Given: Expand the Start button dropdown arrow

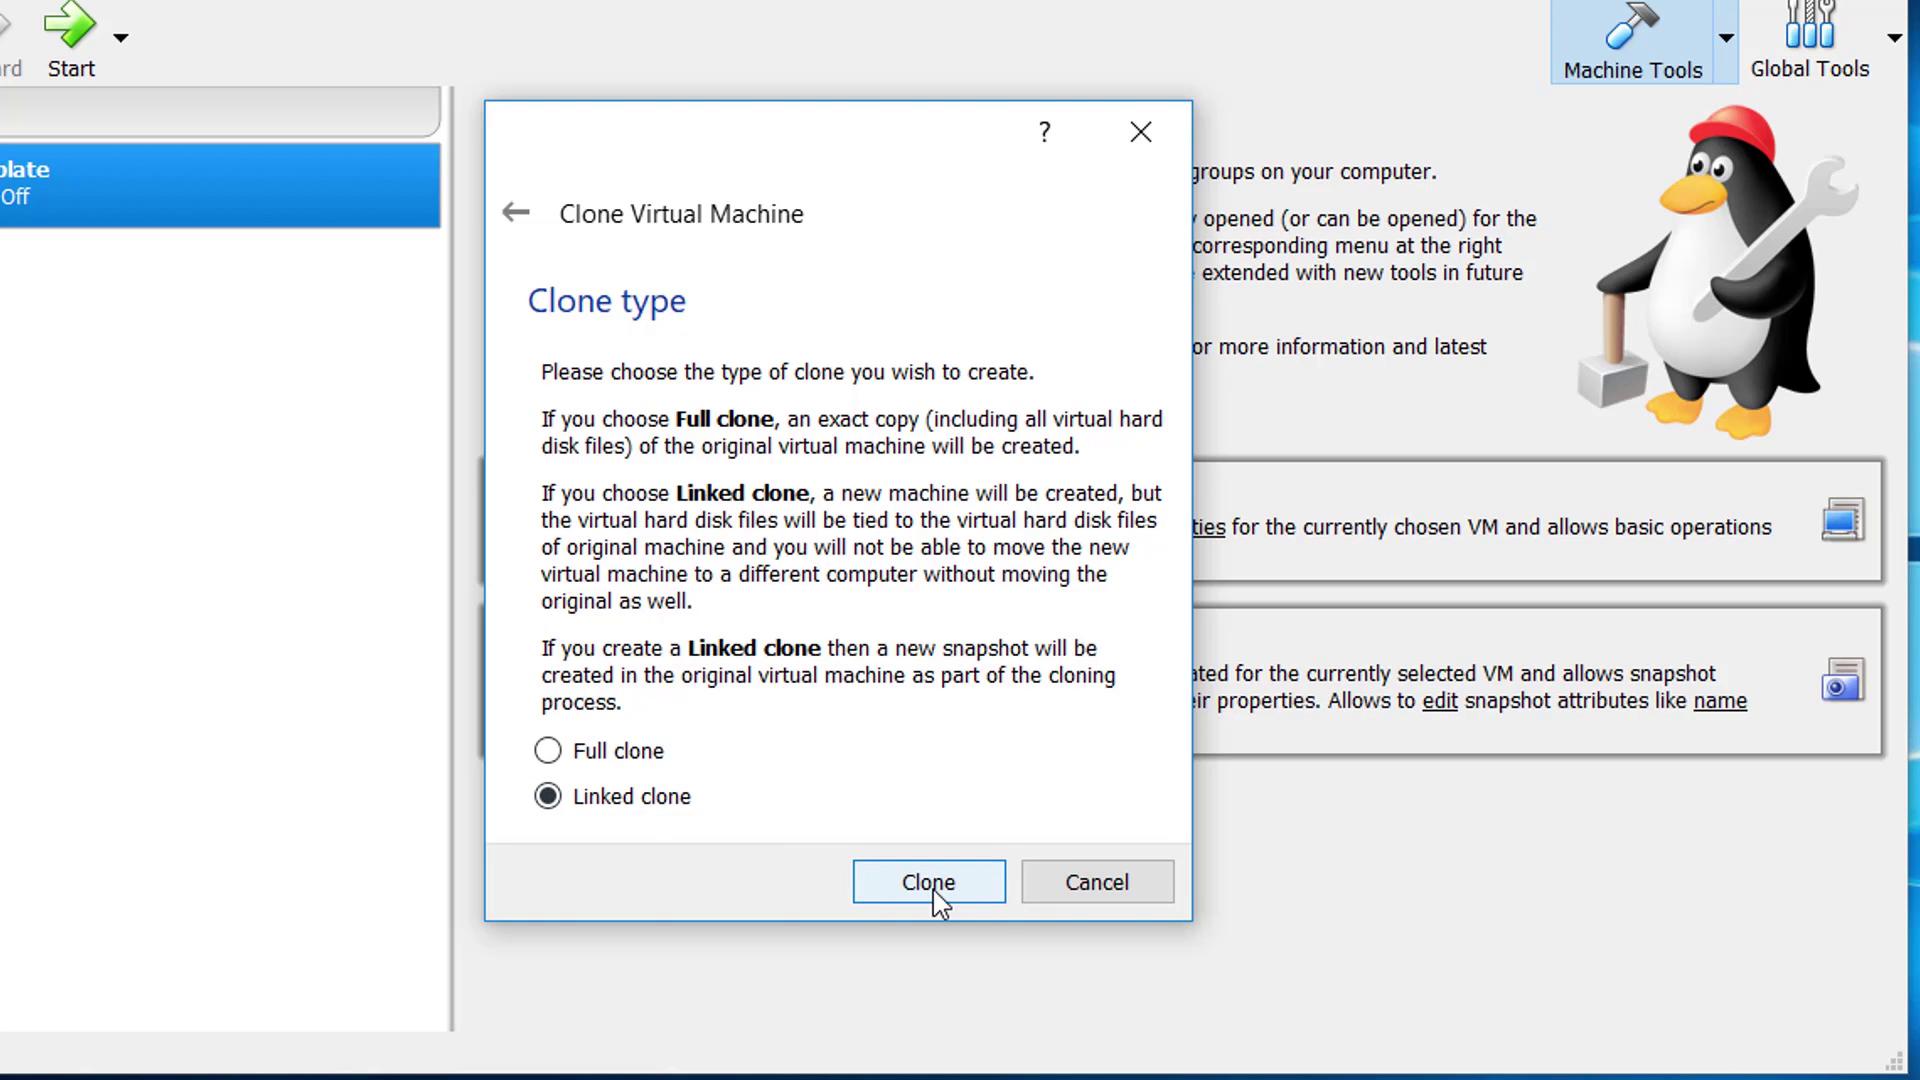Looking at the screenshot, I should [121, 38].
